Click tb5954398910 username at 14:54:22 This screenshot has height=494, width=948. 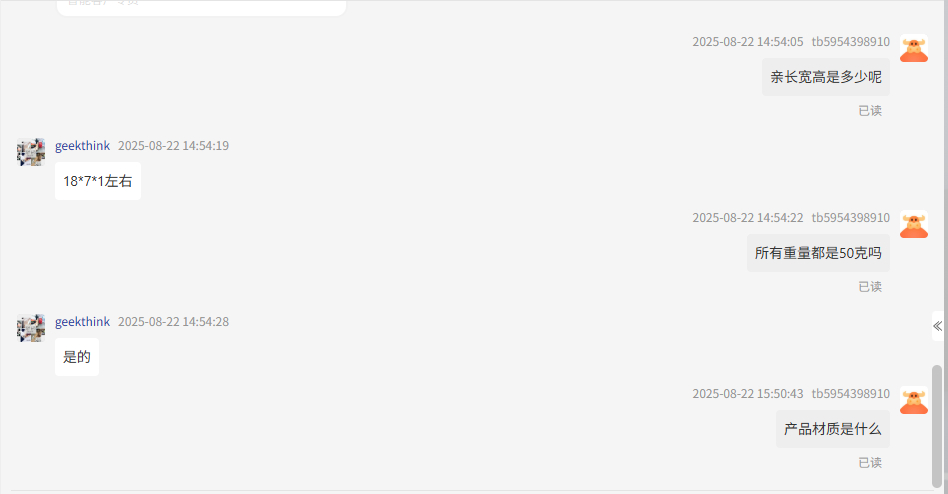tap(851, 218)
